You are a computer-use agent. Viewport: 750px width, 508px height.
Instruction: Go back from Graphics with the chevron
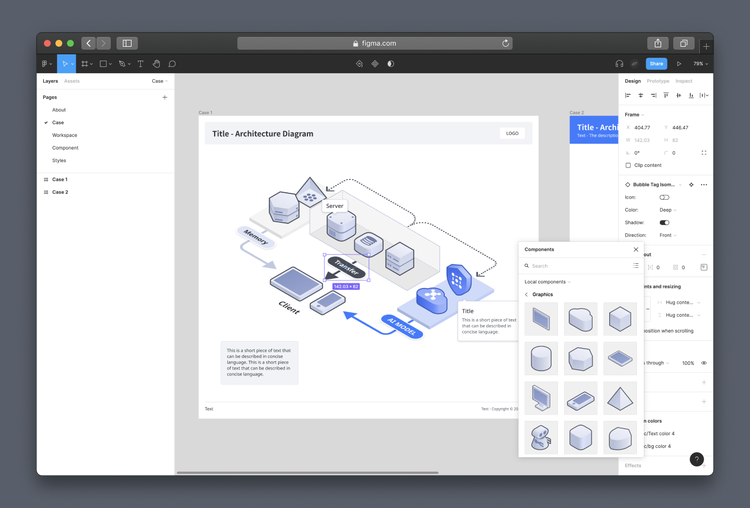[x=527, y=294]
